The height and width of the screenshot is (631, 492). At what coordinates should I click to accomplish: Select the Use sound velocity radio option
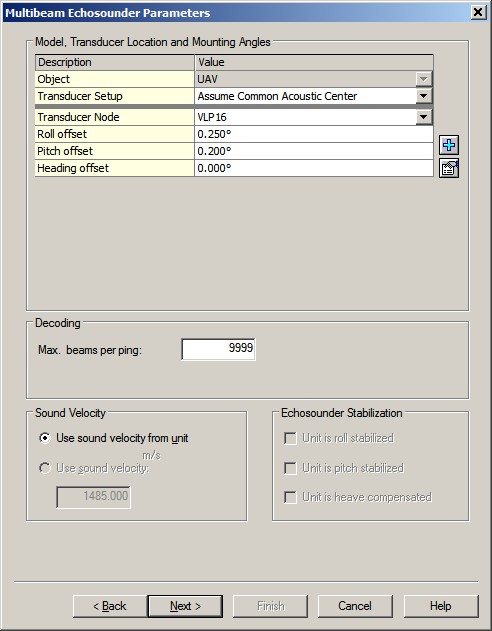tap(45, 468)
